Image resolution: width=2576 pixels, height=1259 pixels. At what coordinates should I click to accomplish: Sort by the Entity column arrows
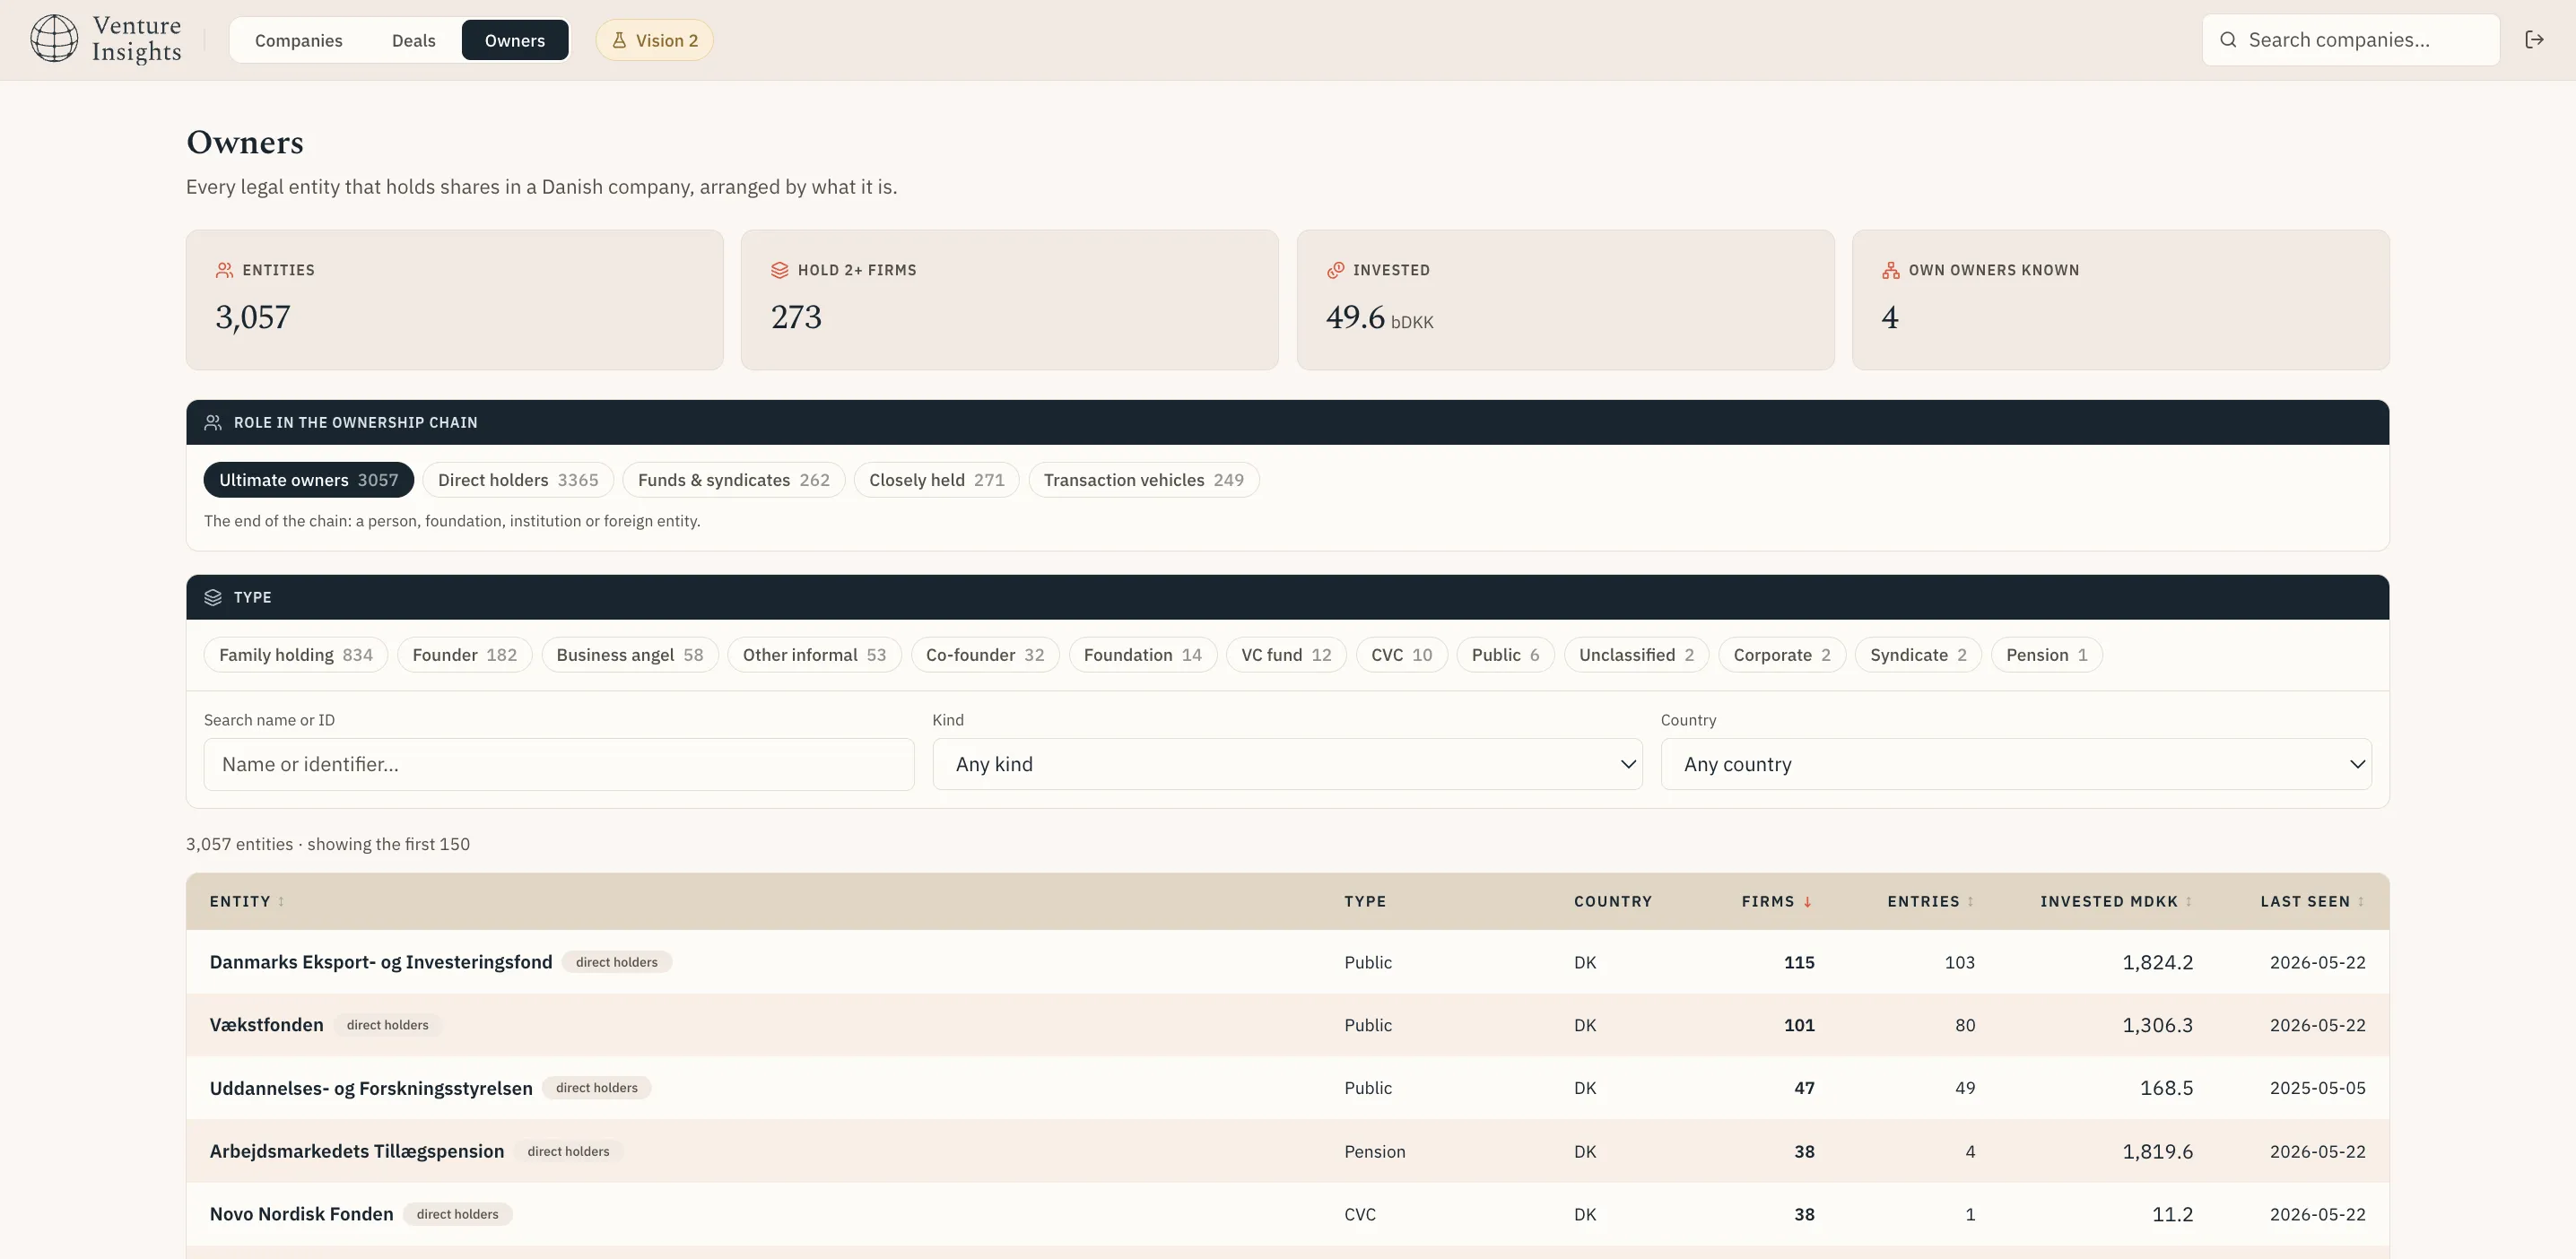281,902
